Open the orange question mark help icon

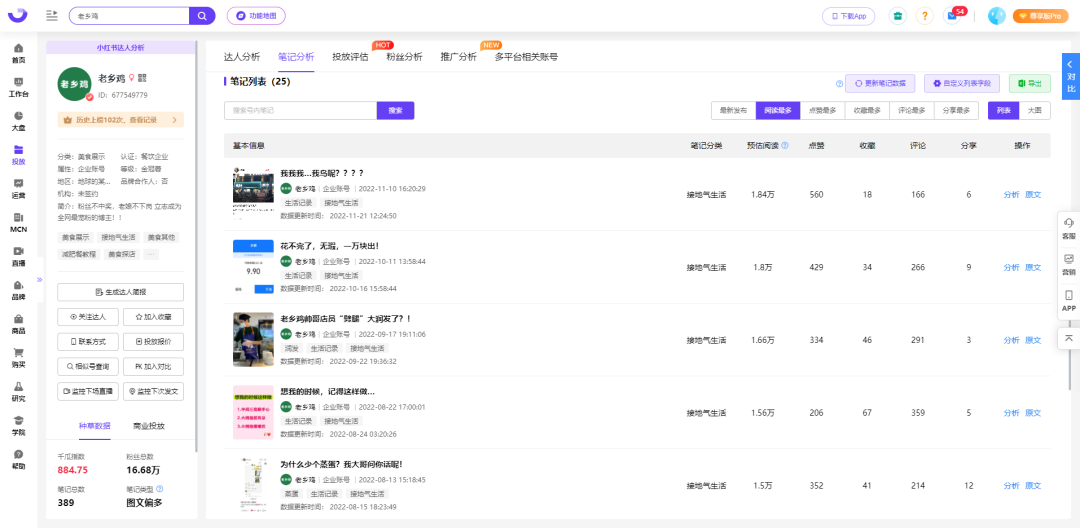[926, 16]
